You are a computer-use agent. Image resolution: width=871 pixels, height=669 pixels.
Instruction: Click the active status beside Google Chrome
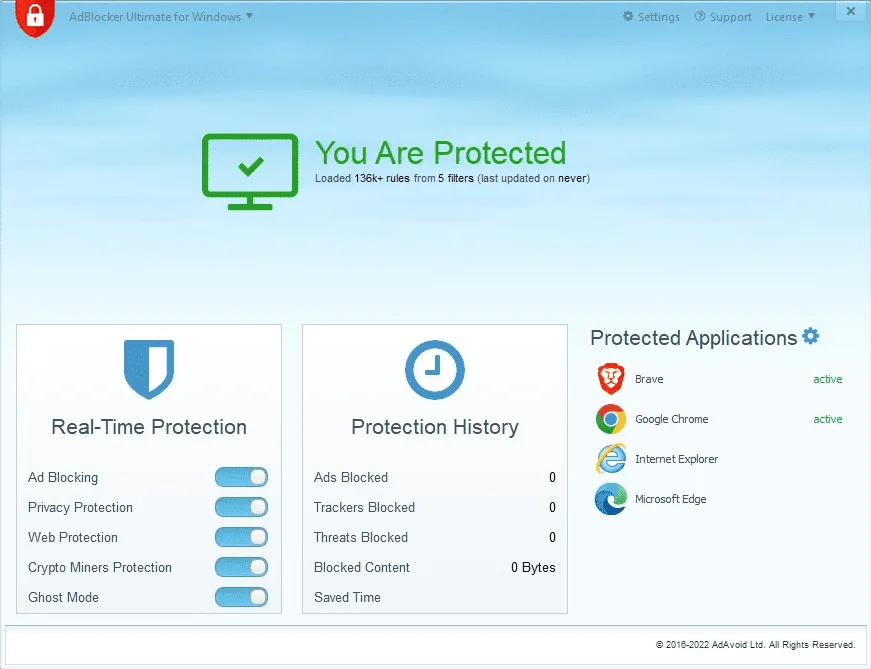click(828, 419)
